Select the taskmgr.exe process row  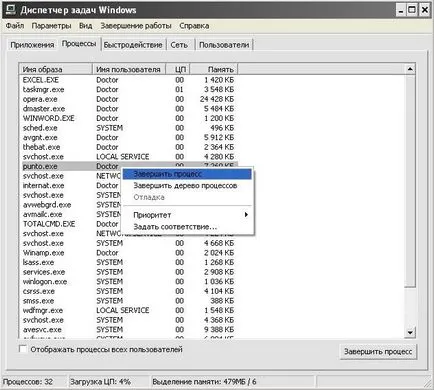(x=128, y=90)
